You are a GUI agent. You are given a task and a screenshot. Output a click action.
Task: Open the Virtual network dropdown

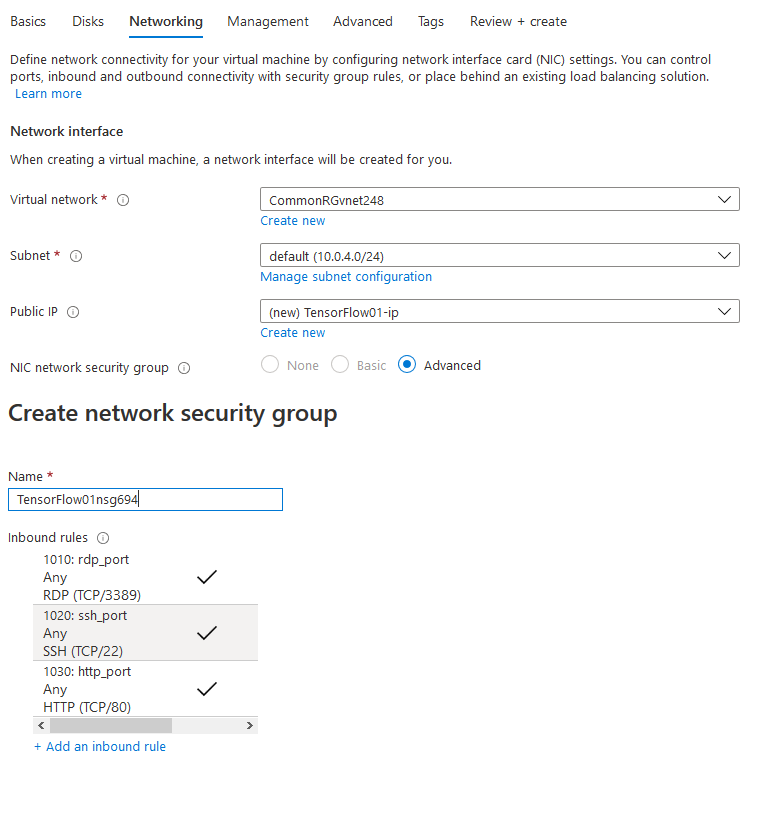click(500, 199)
